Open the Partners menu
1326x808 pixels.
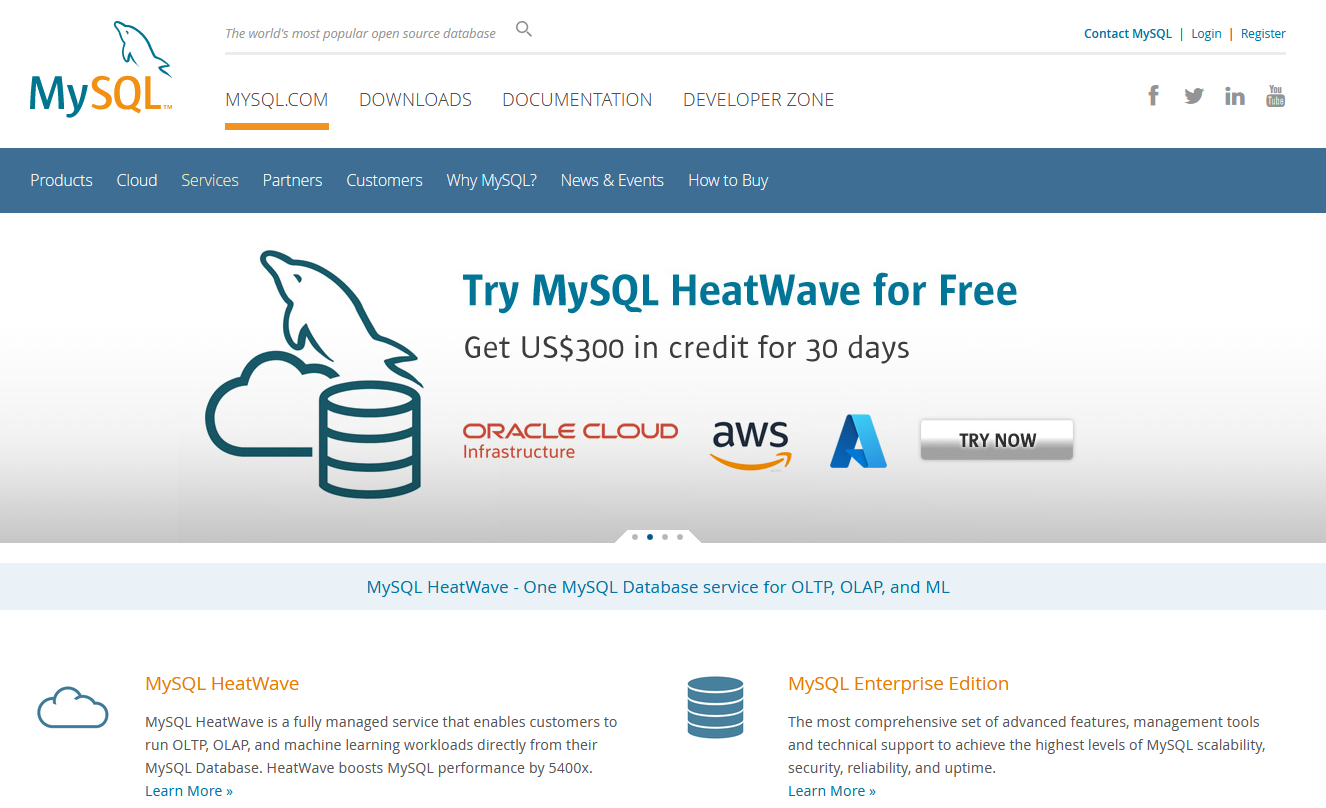[292, 180]
